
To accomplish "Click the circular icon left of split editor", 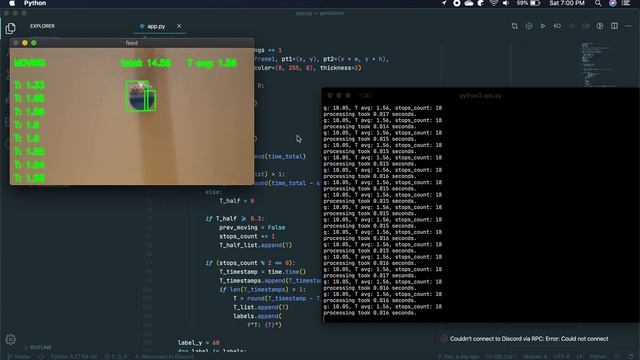I will [x=600, y=26].
